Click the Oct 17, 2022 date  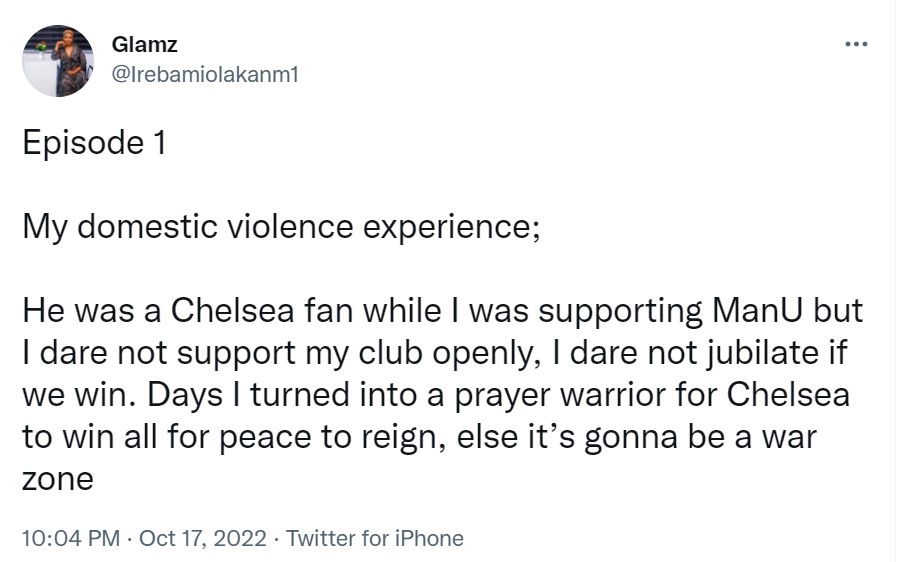click(203, 538)
